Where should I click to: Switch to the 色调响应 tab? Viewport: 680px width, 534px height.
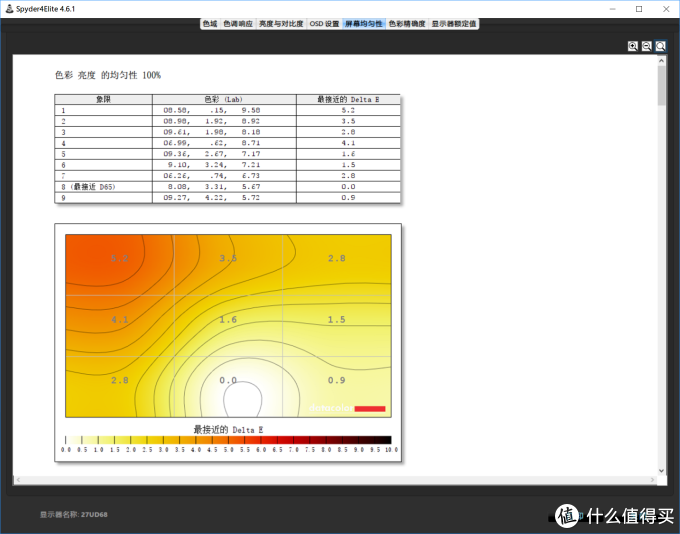pos(238,24)
